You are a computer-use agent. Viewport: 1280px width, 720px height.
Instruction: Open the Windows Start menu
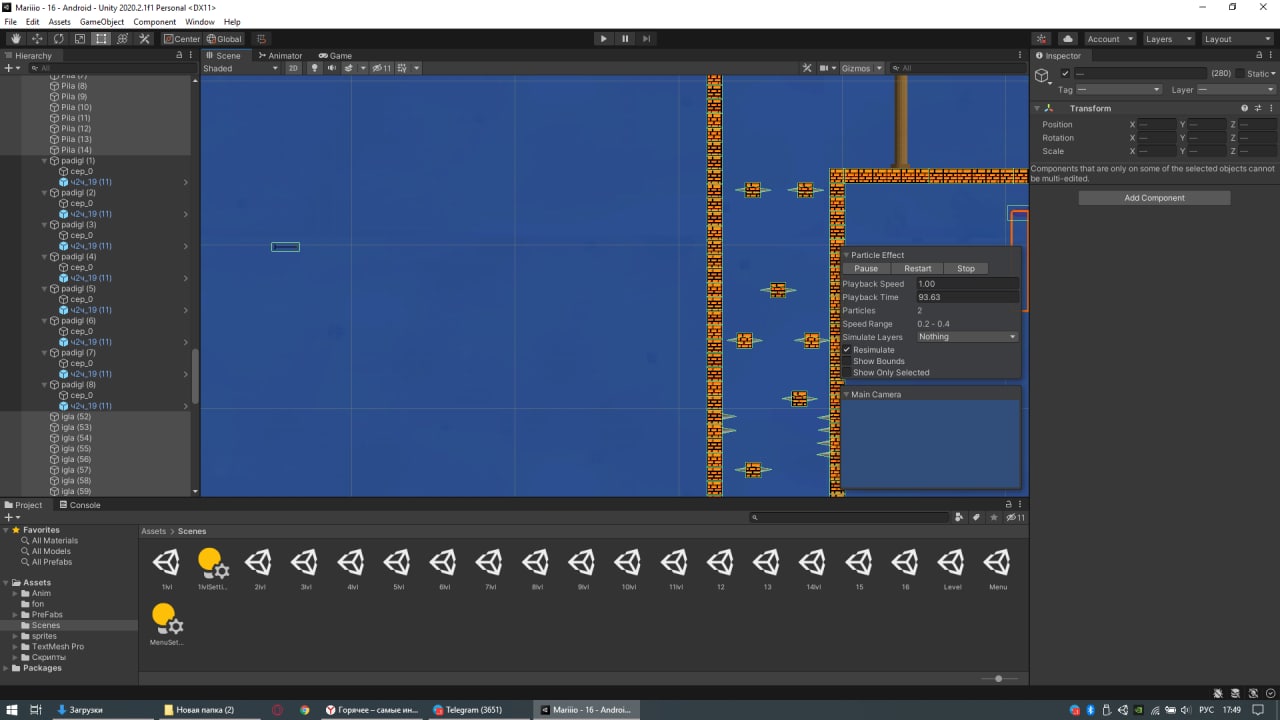click(11, 710)
